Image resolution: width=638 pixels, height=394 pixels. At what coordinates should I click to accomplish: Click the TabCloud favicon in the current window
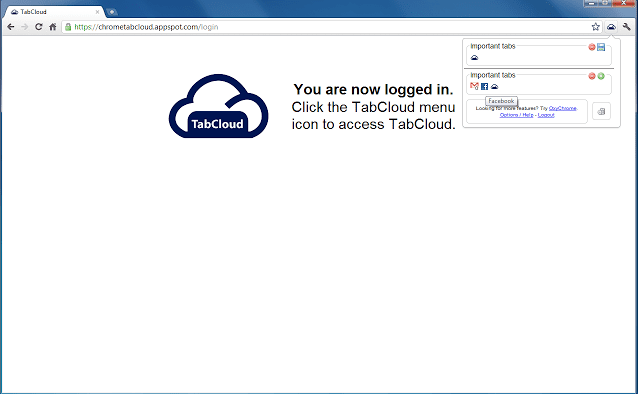474,57
